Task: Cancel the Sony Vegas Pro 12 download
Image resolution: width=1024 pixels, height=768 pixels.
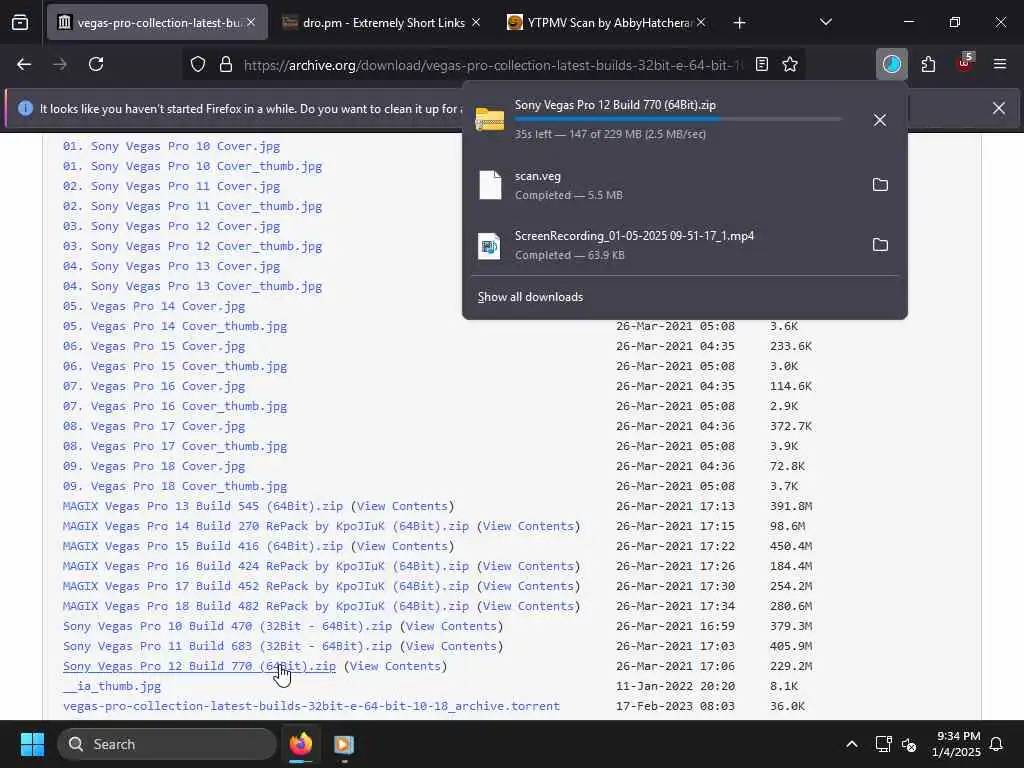Action: [x=880, y=120]
